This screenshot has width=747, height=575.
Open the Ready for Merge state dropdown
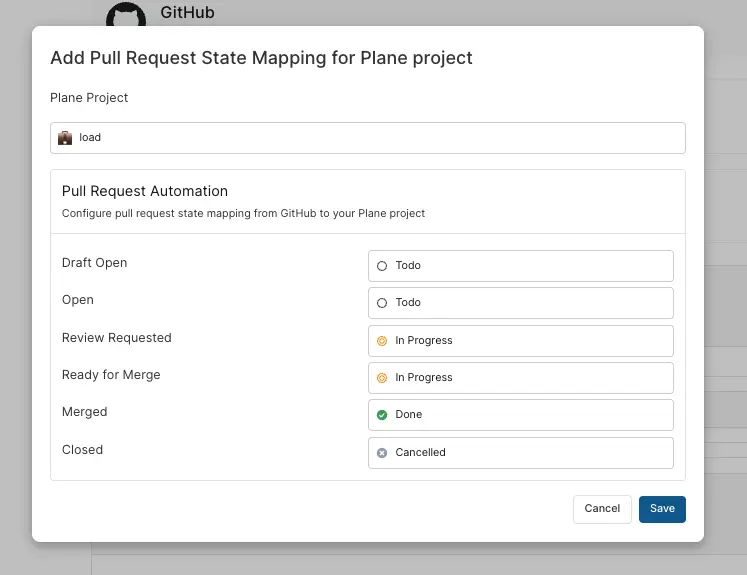pyautogui.click(x=520, y=378)
